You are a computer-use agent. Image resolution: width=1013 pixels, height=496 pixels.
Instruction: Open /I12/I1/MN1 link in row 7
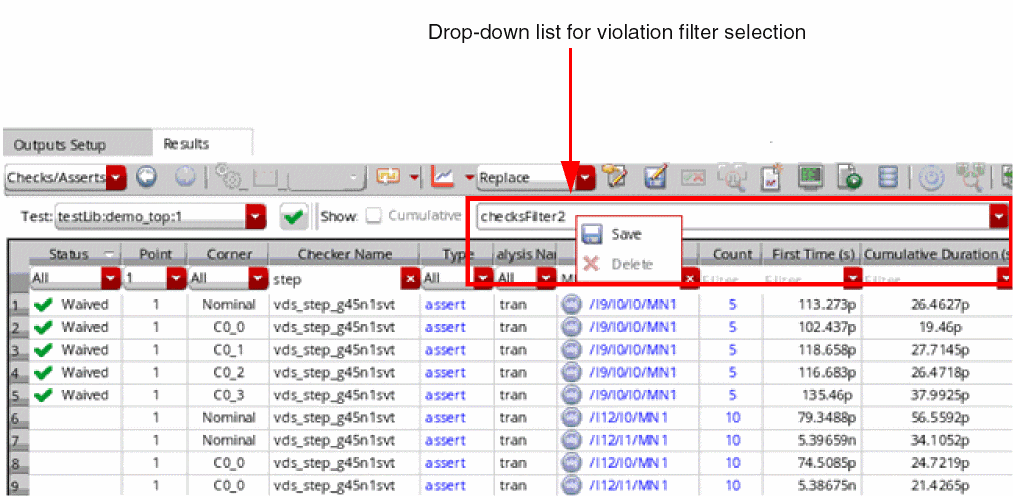click(629, 440)
